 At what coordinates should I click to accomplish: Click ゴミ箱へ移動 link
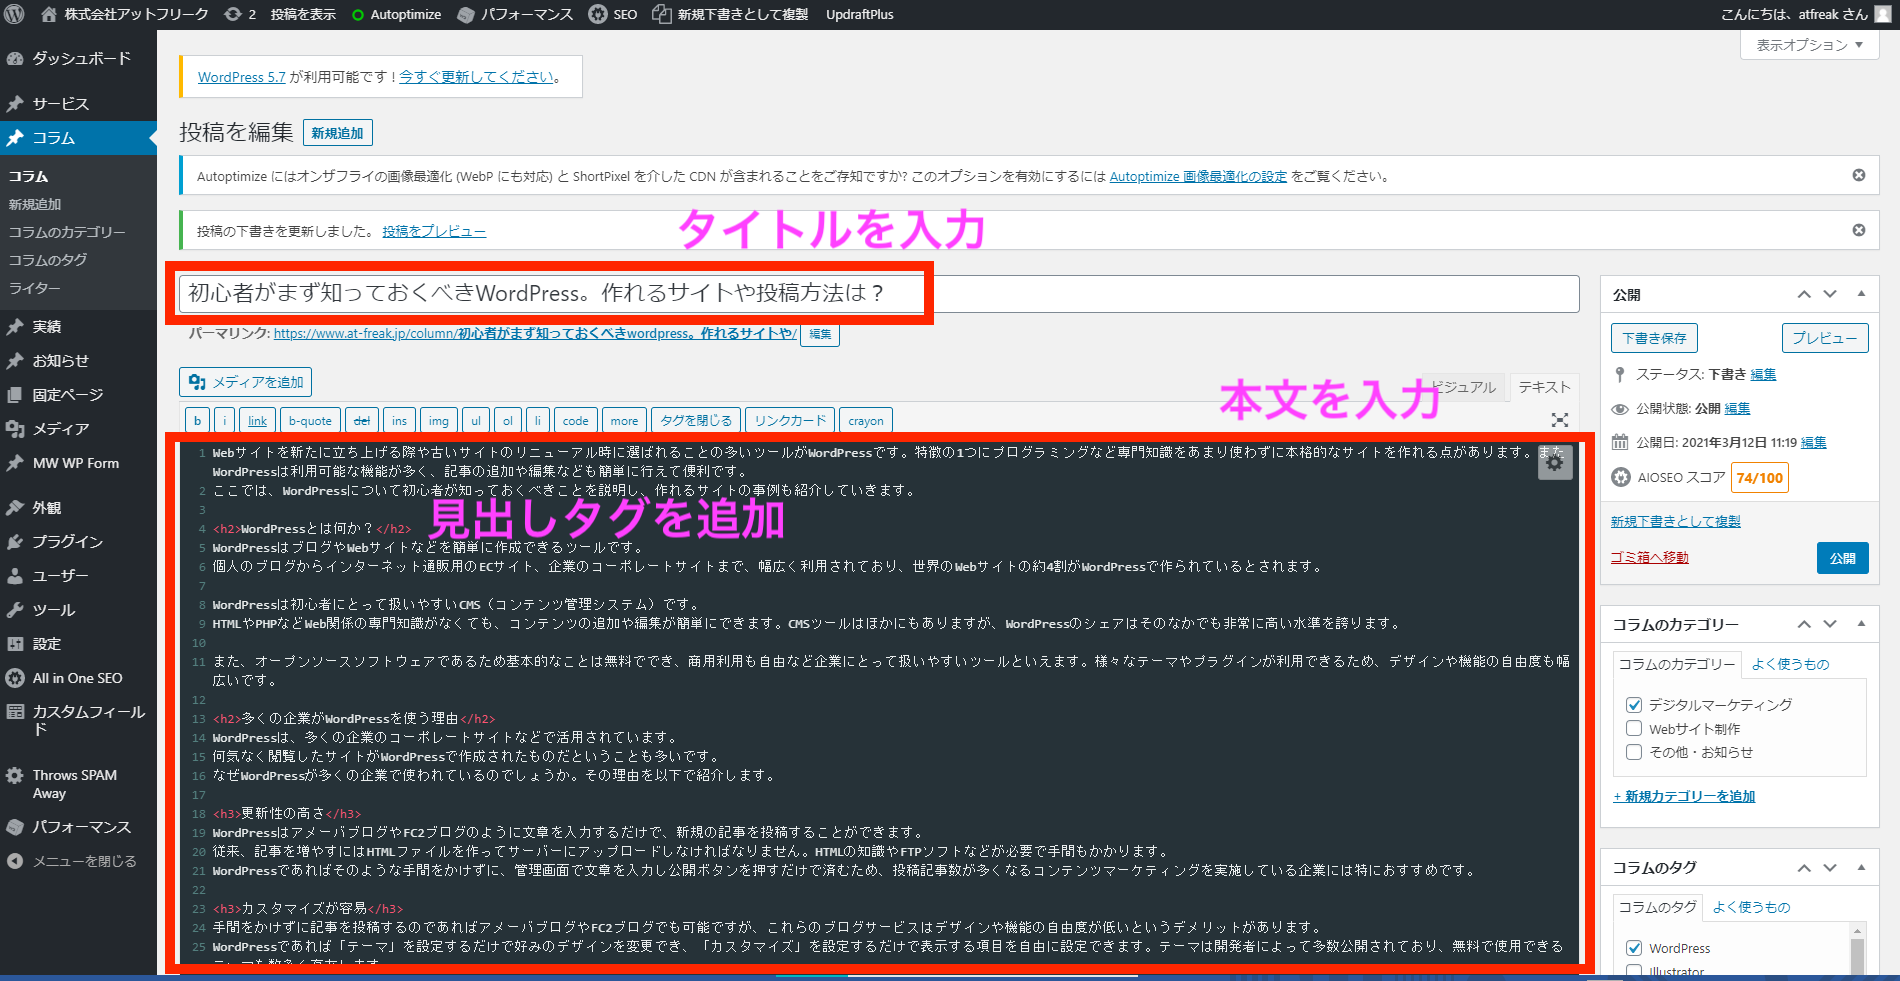[1649, 557]
